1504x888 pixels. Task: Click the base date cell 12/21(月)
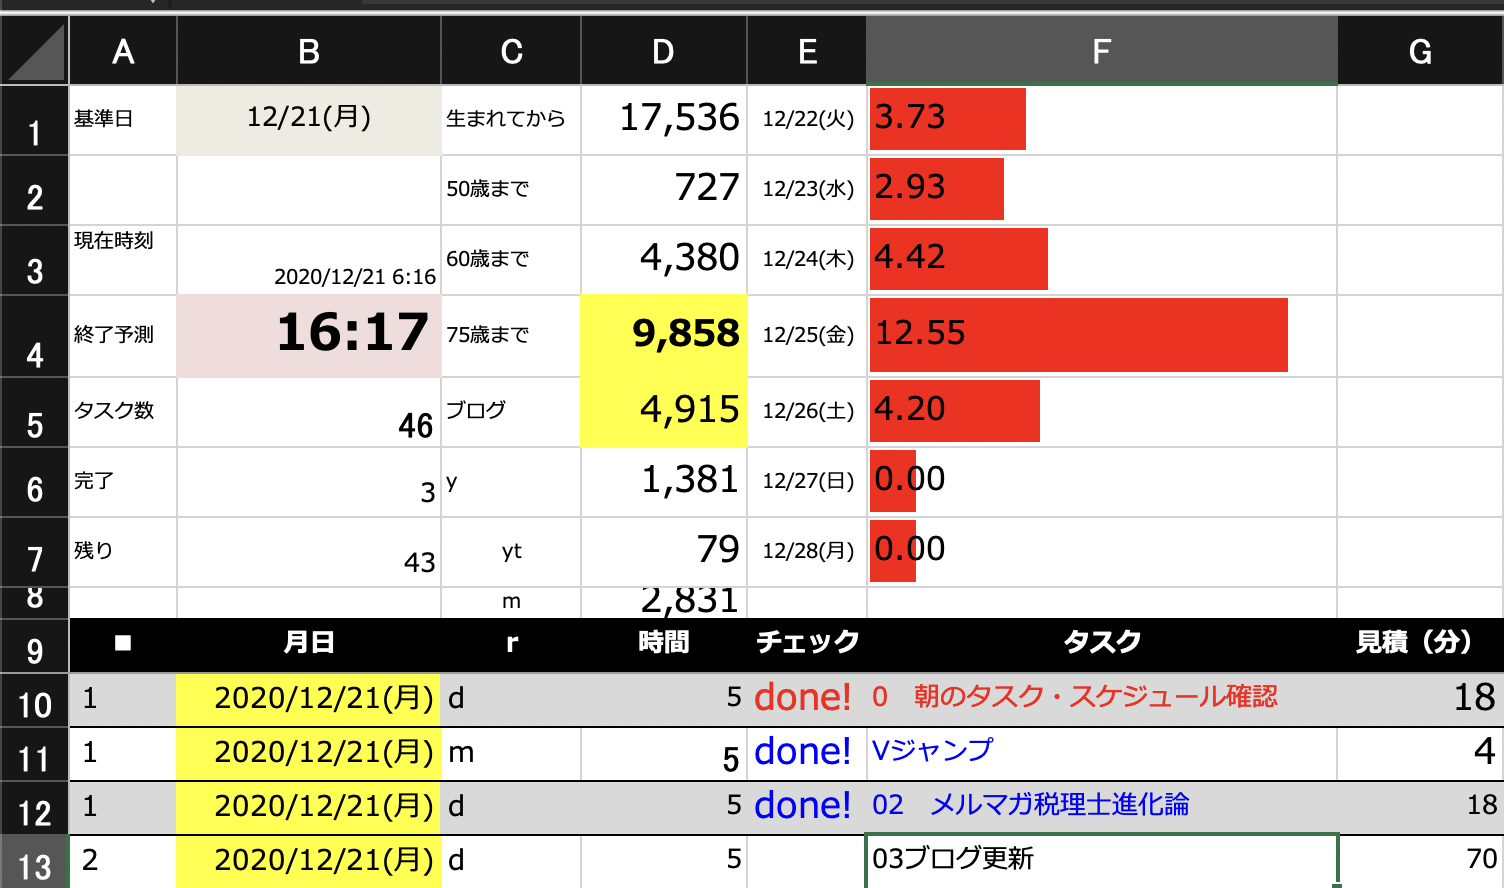(309, 120)
